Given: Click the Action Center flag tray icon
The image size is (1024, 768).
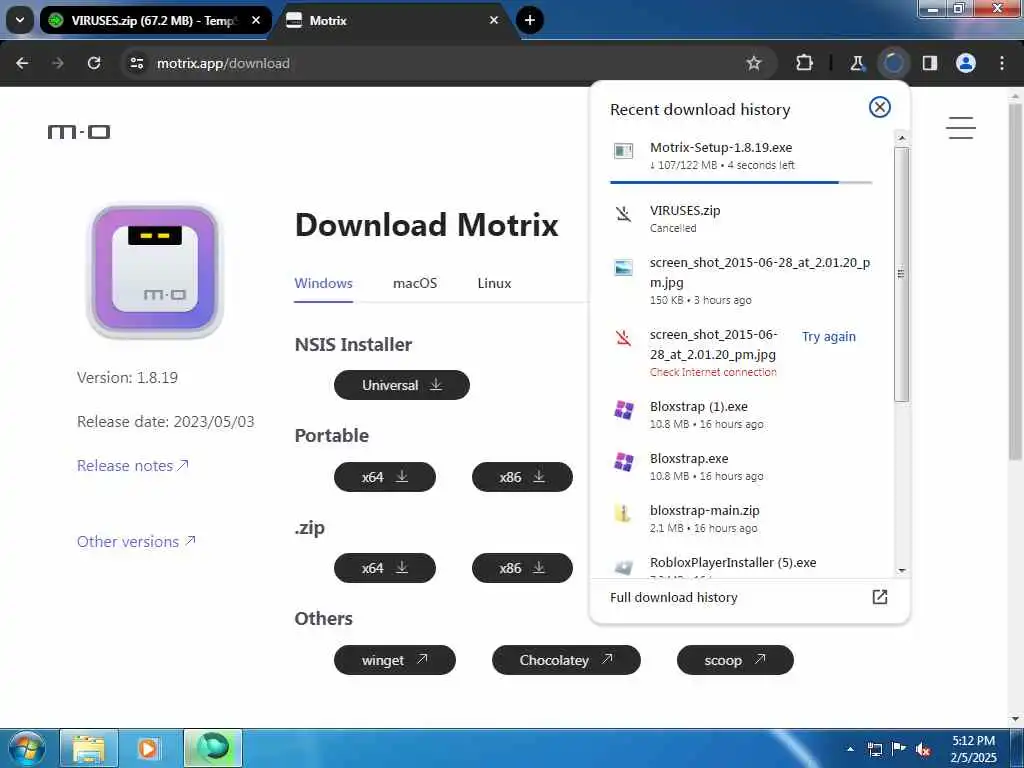Looking at the screenshot, I should pyautogui.click(x=899, y=749).
